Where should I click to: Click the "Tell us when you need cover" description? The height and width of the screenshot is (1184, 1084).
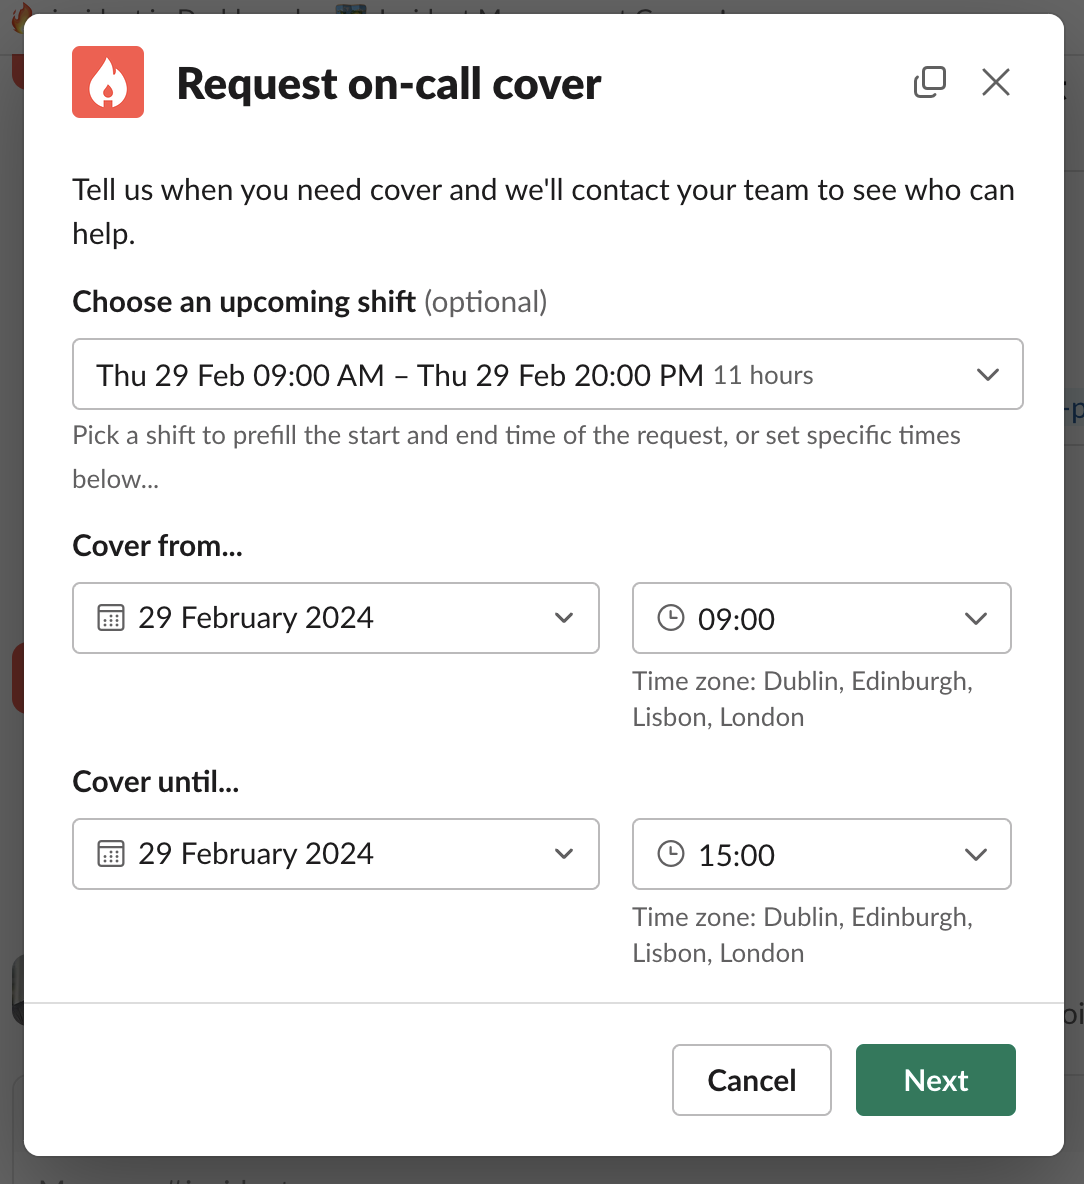544,211
